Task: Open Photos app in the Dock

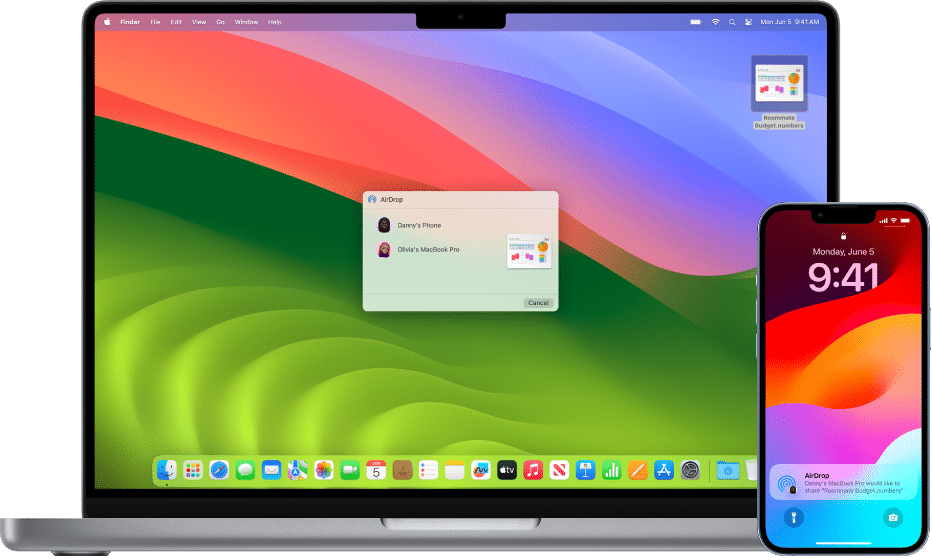Action: 323,471
